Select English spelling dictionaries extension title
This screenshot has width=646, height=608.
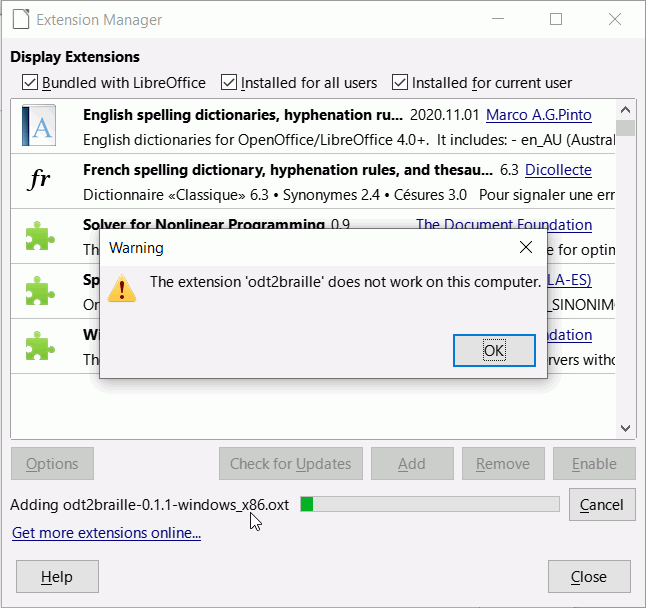tap(243, 115)
